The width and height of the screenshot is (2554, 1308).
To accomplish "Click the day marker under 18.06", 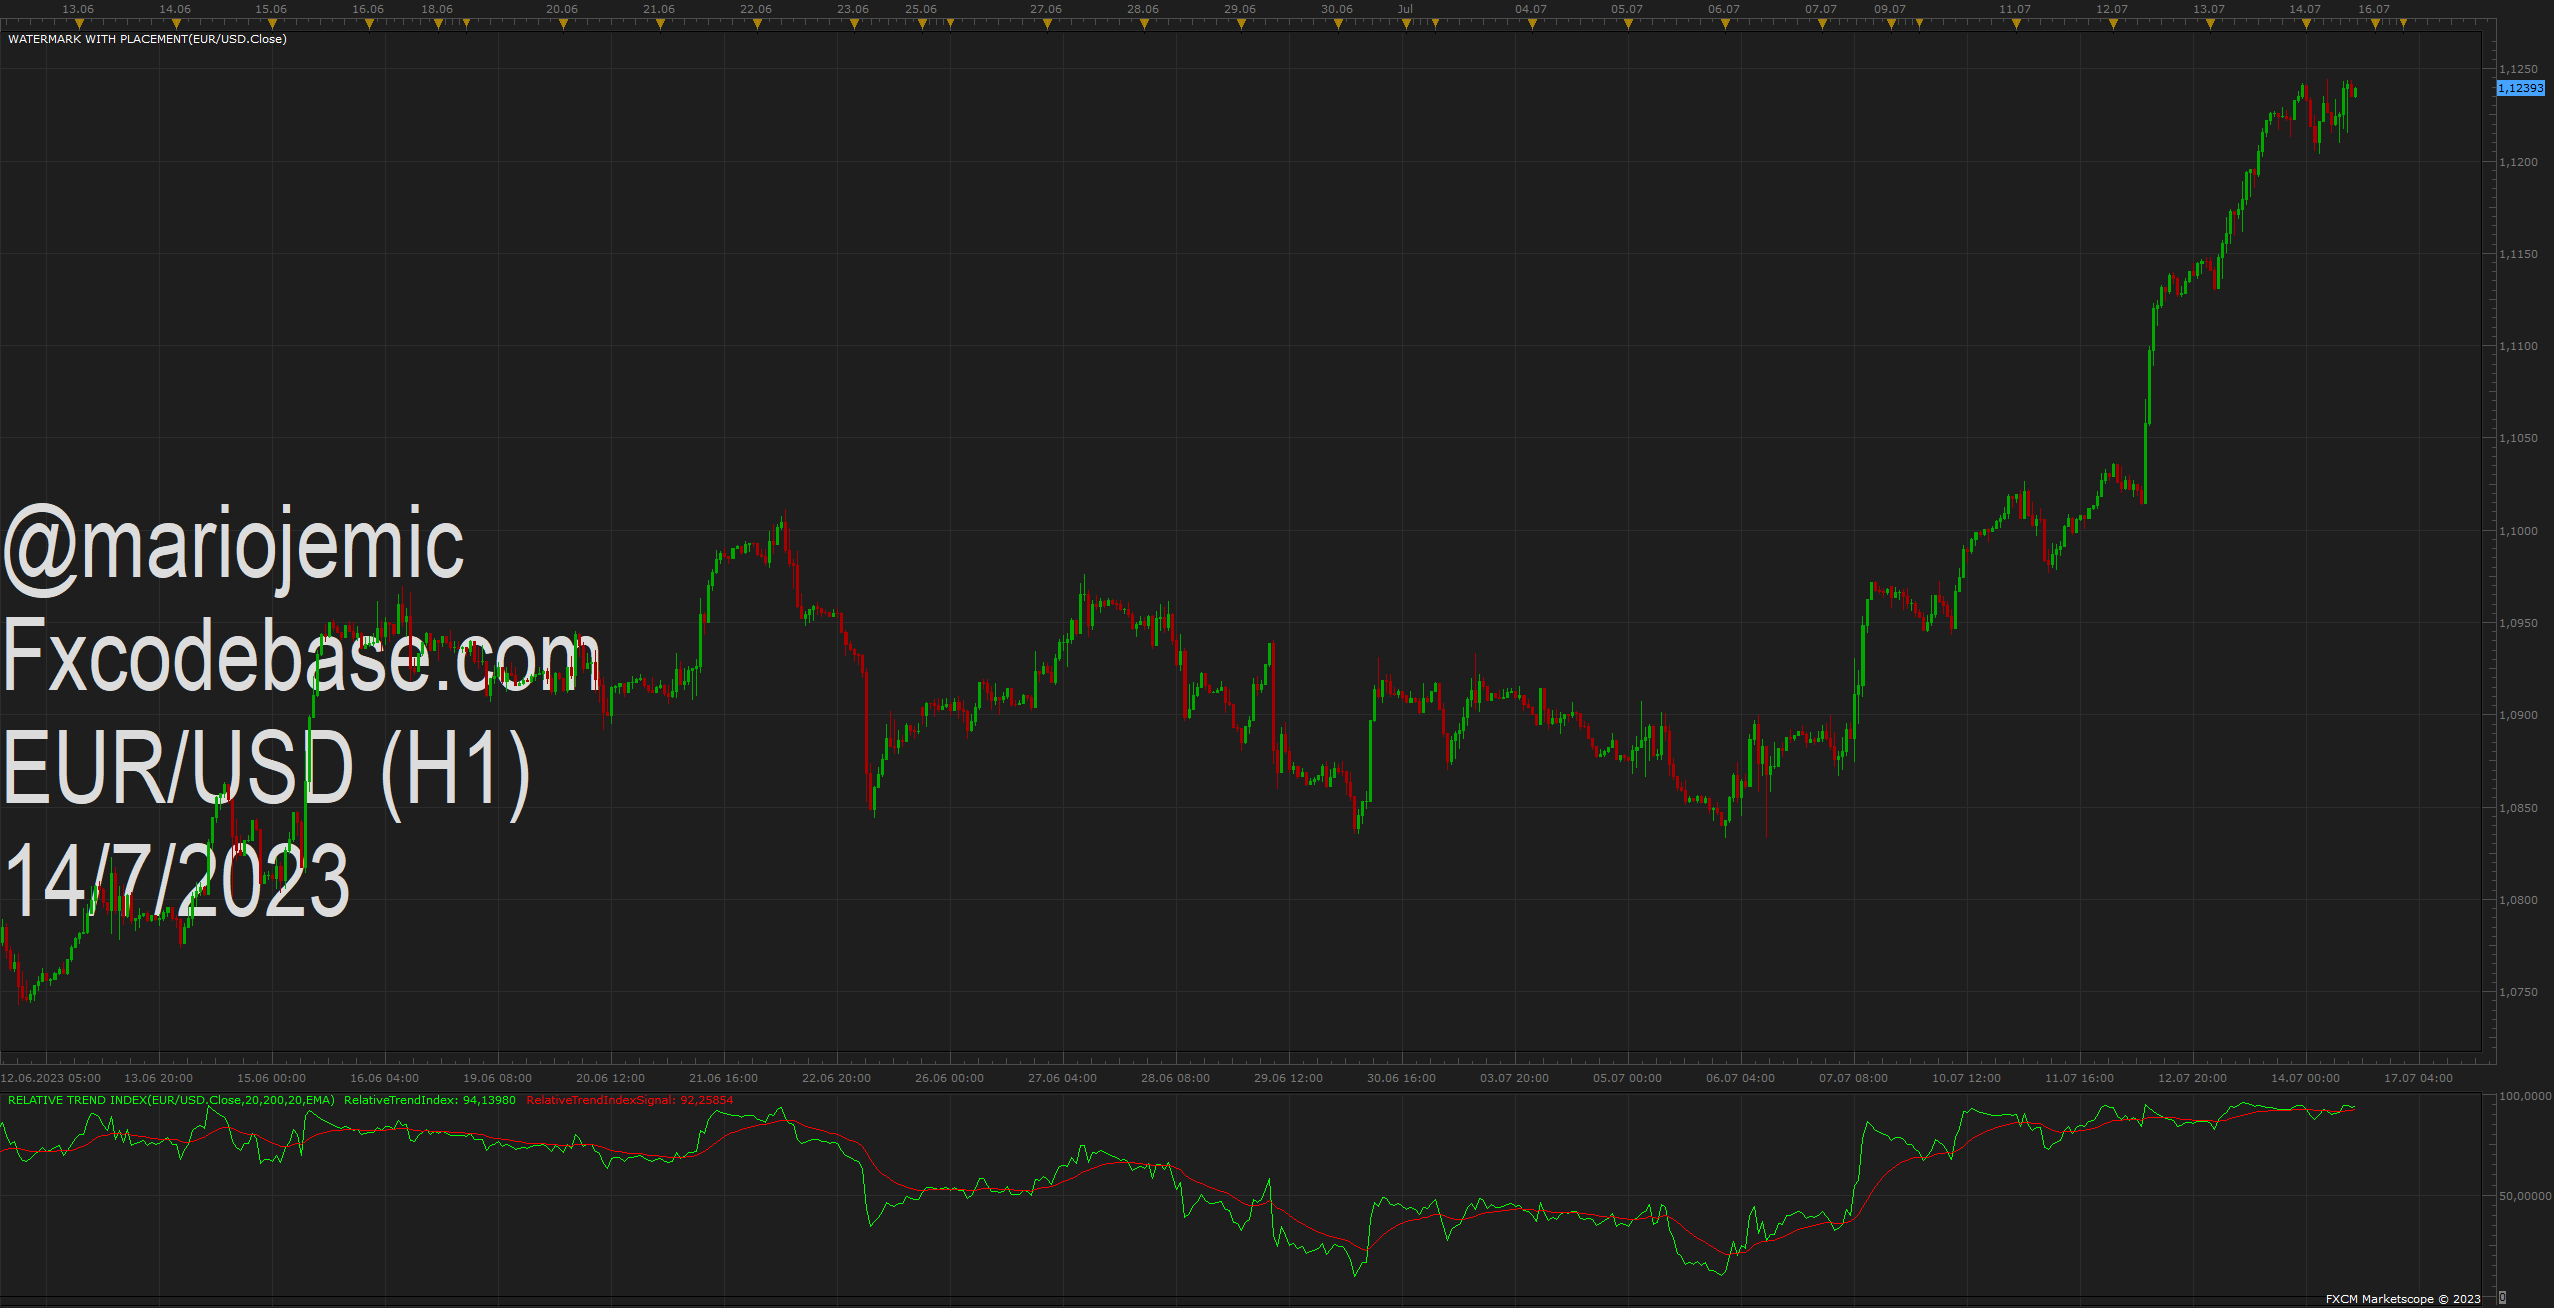I will (x=438, y=24).
